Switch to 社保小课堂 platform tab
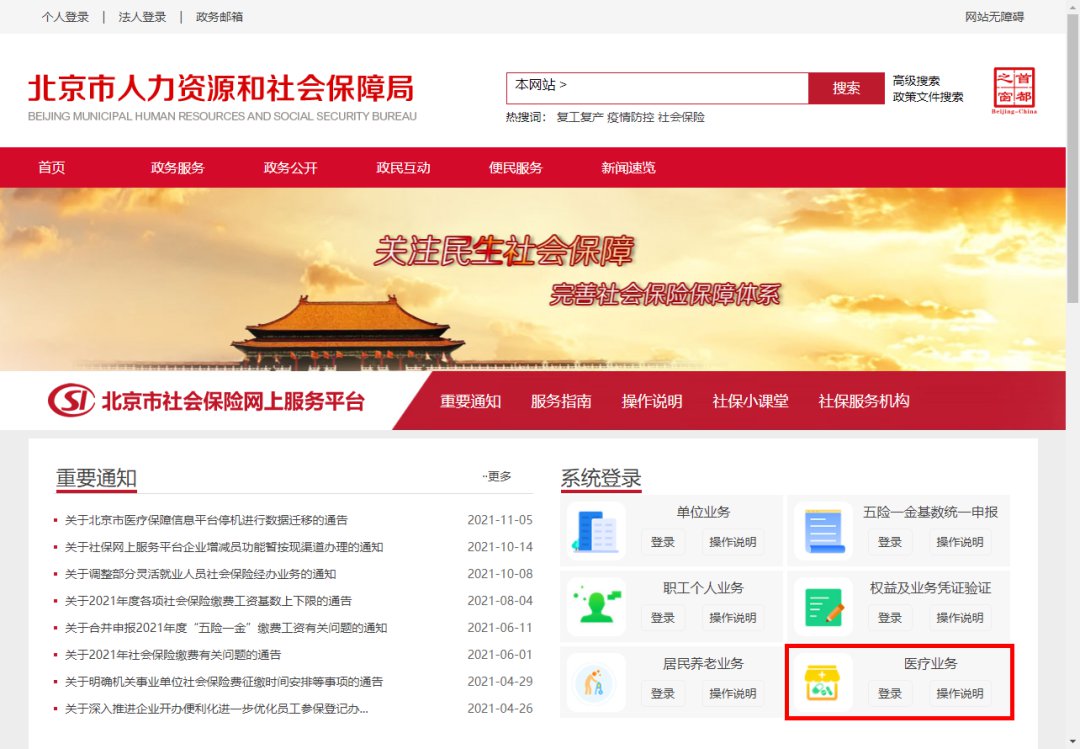Image resolution: width=1080 pixels, height=749 pixels. [x=750, y=401]
